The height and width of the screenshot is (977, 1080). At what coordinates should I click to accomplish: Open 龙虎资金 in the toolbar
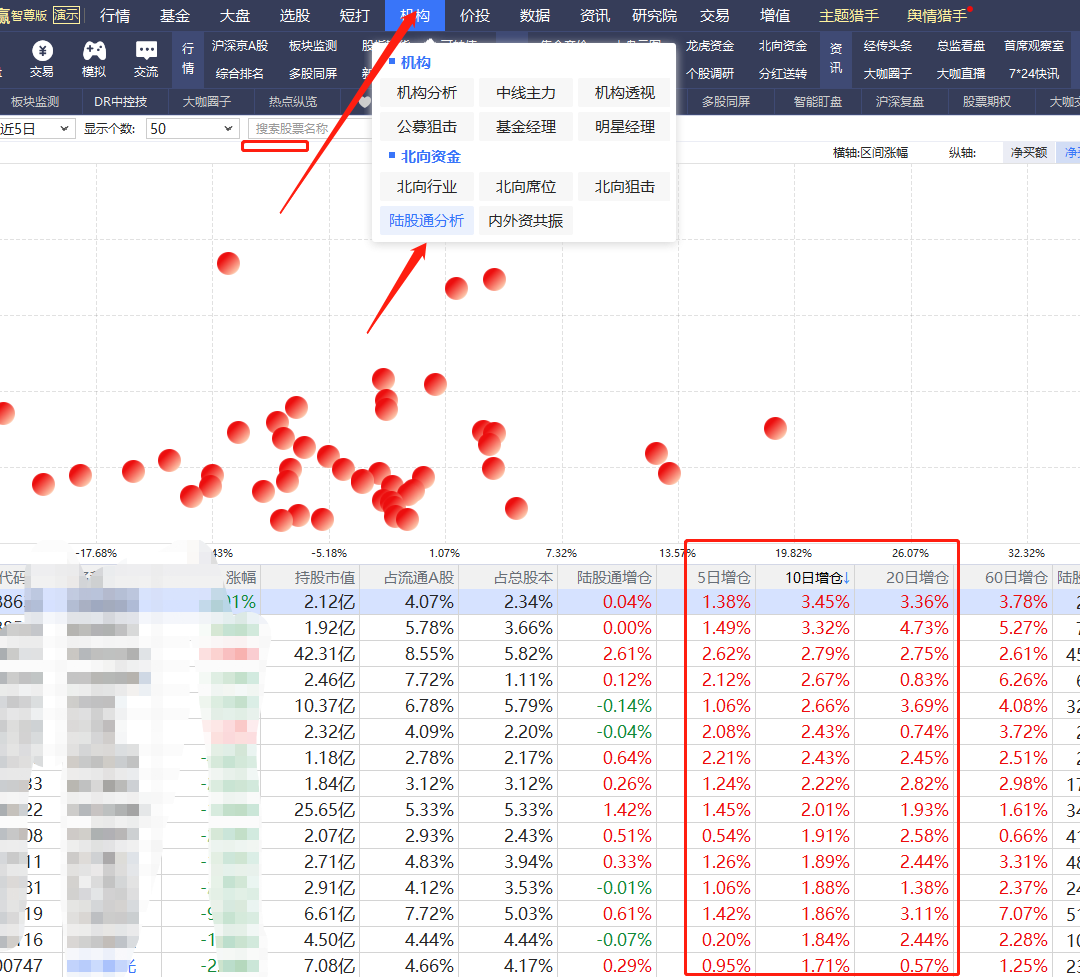[710, 46]
